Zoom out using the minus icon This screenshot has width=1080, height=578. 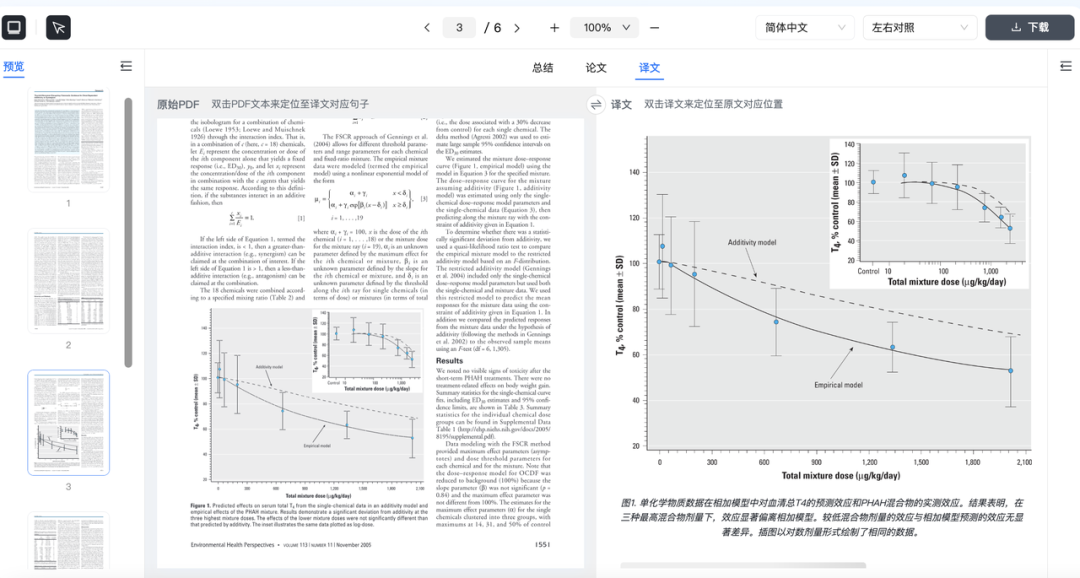(x=654, y=28)
